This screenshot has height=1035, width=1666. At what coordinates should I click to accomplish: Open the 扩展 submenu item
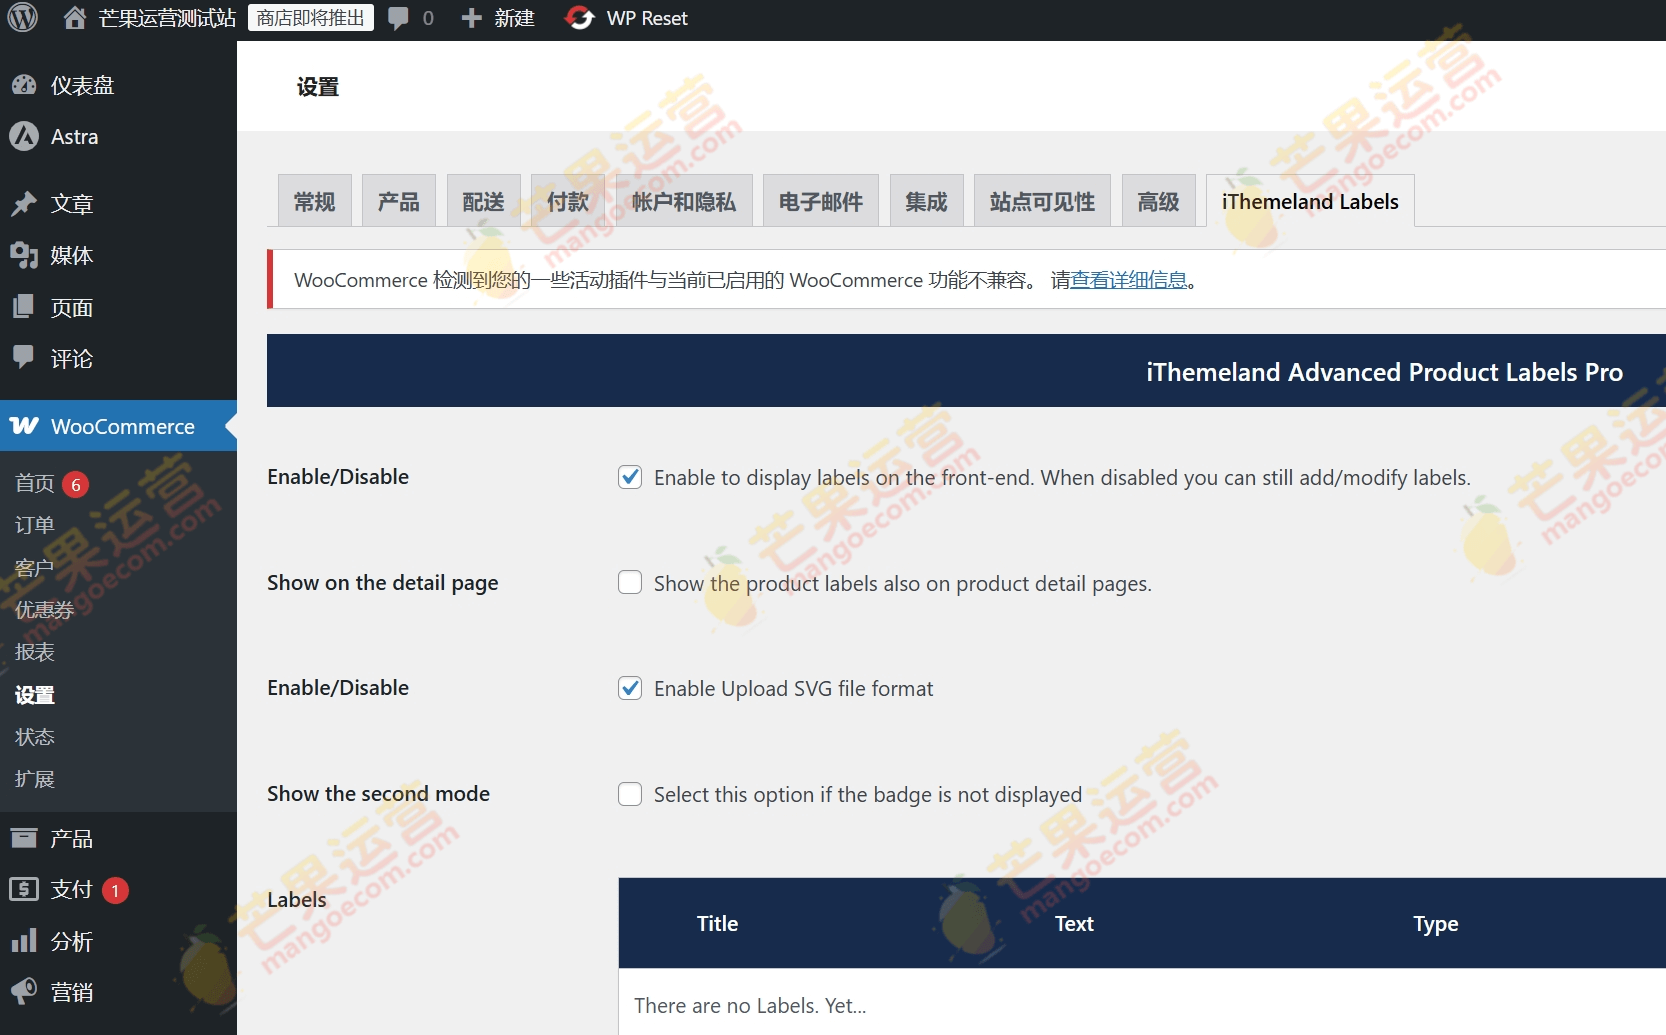click(35, 779)
